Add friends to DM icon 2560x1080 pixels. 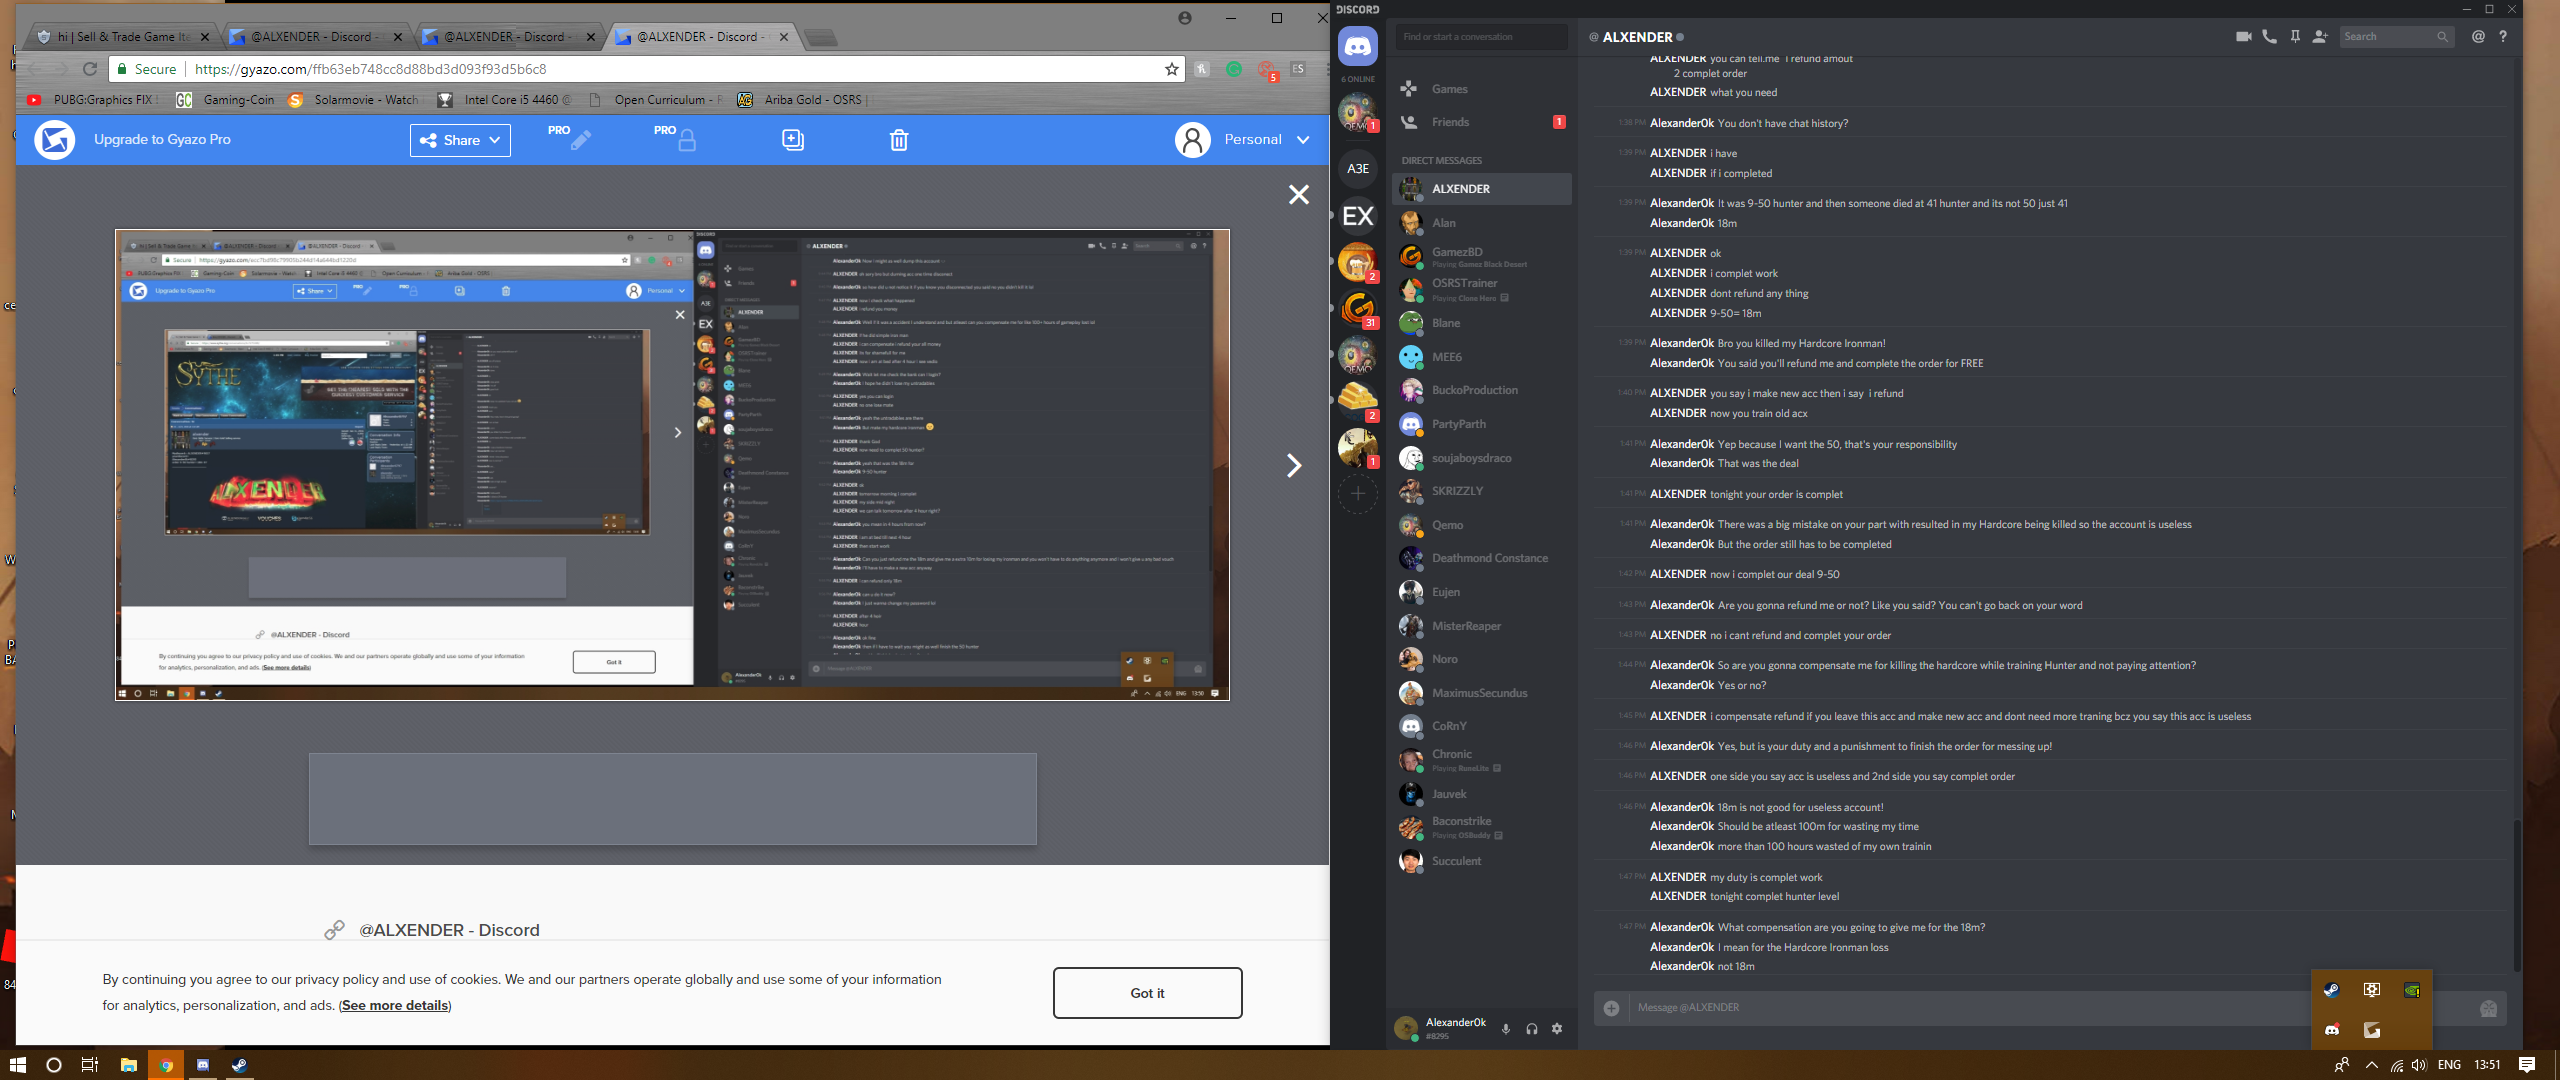tap(2320, 37)
